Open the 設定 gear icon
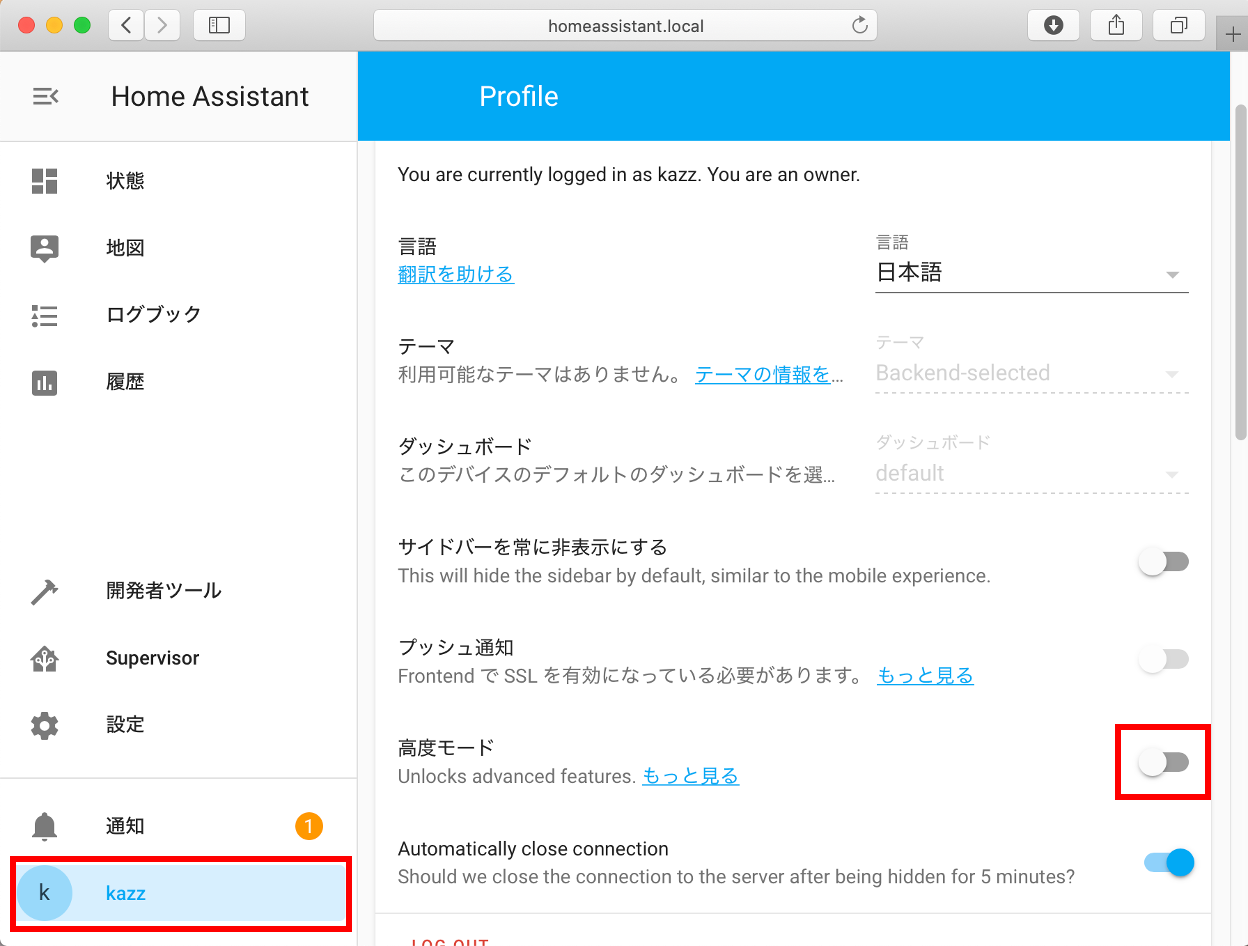Image resolution: width=1248 pixels, height=946 pixels. click(x=45, y=725)
